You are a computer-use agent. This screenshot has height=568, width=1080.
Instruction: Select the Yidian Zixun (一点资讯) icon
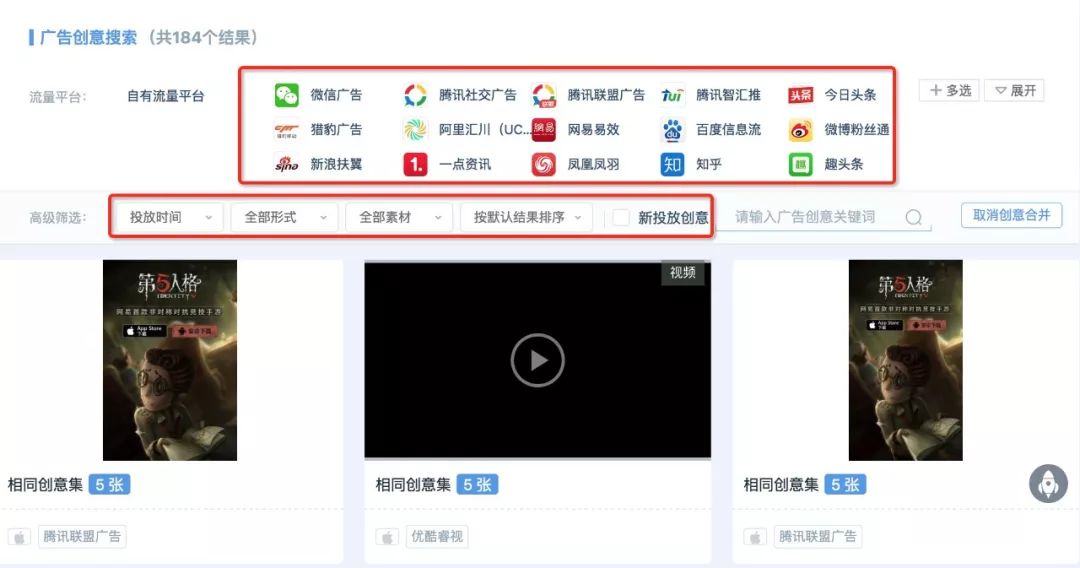coord(415,165)
